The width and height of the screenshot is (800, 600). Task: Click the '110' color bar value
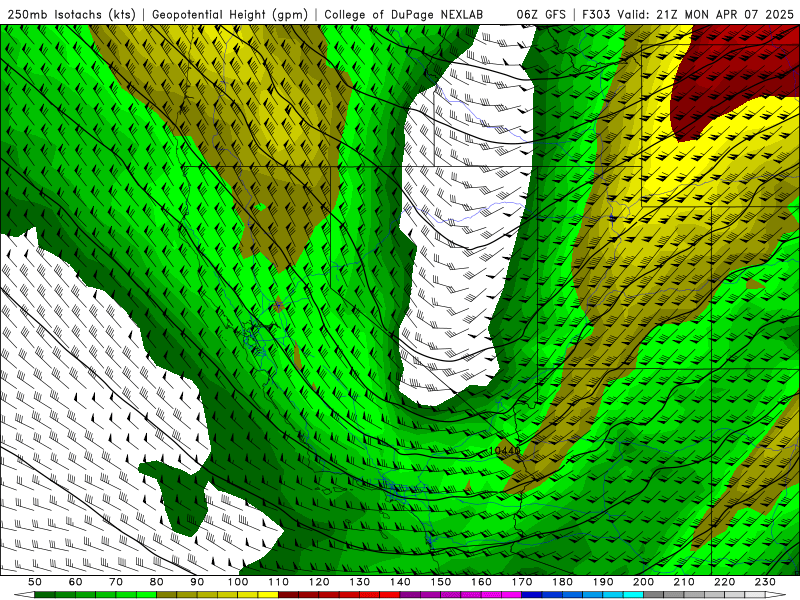tap(279, 582)
